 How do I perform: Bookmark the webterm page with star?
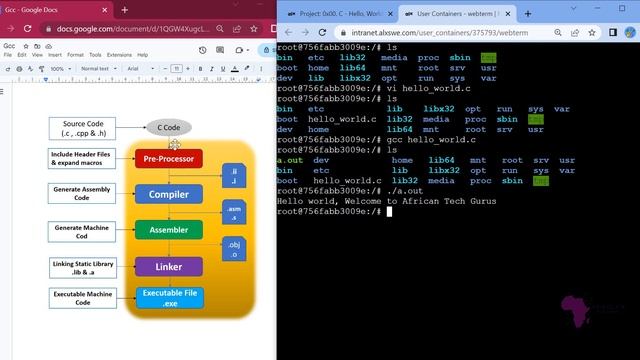(x=592, y=33)
